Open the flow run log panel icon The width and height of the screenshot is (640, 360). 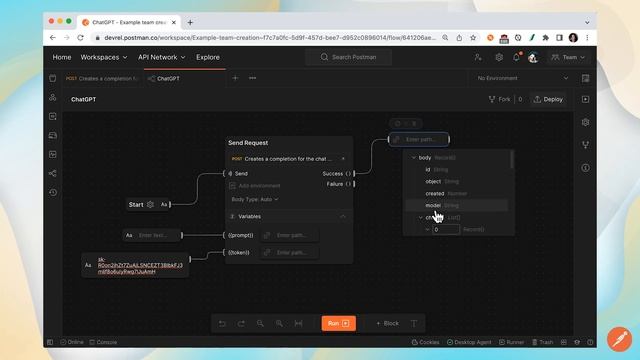(x=585, y=99)
